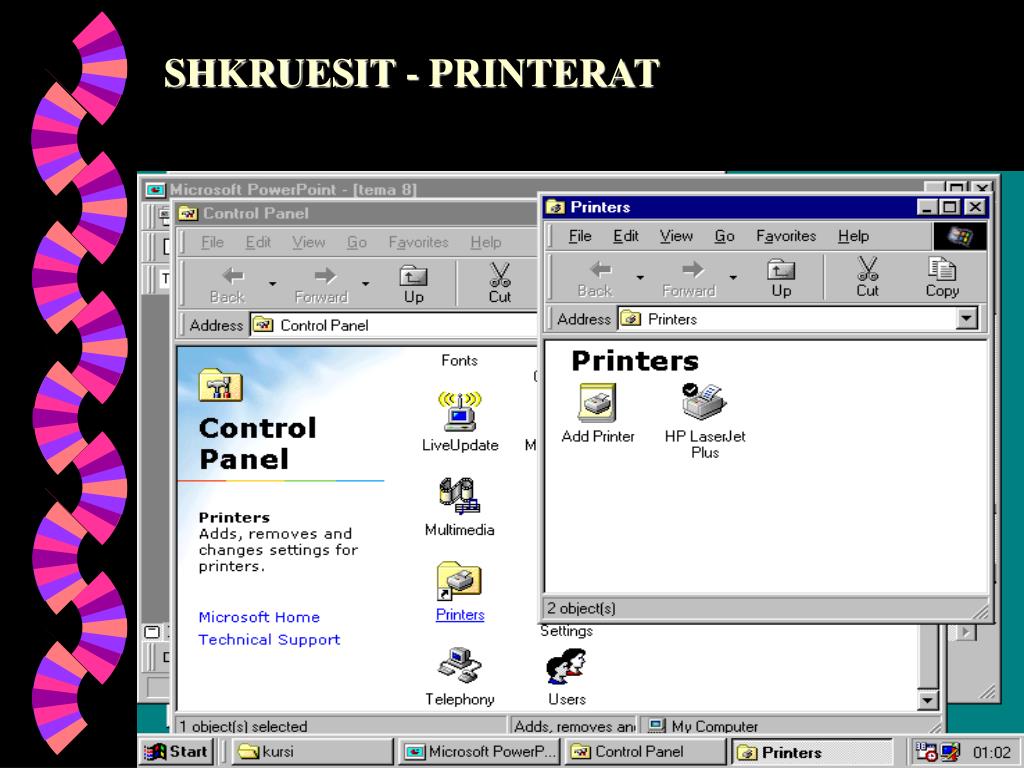Click '2 object(s)' status bar text
The height and width of the screenshot is (768, 1024).
pos(581,608)
